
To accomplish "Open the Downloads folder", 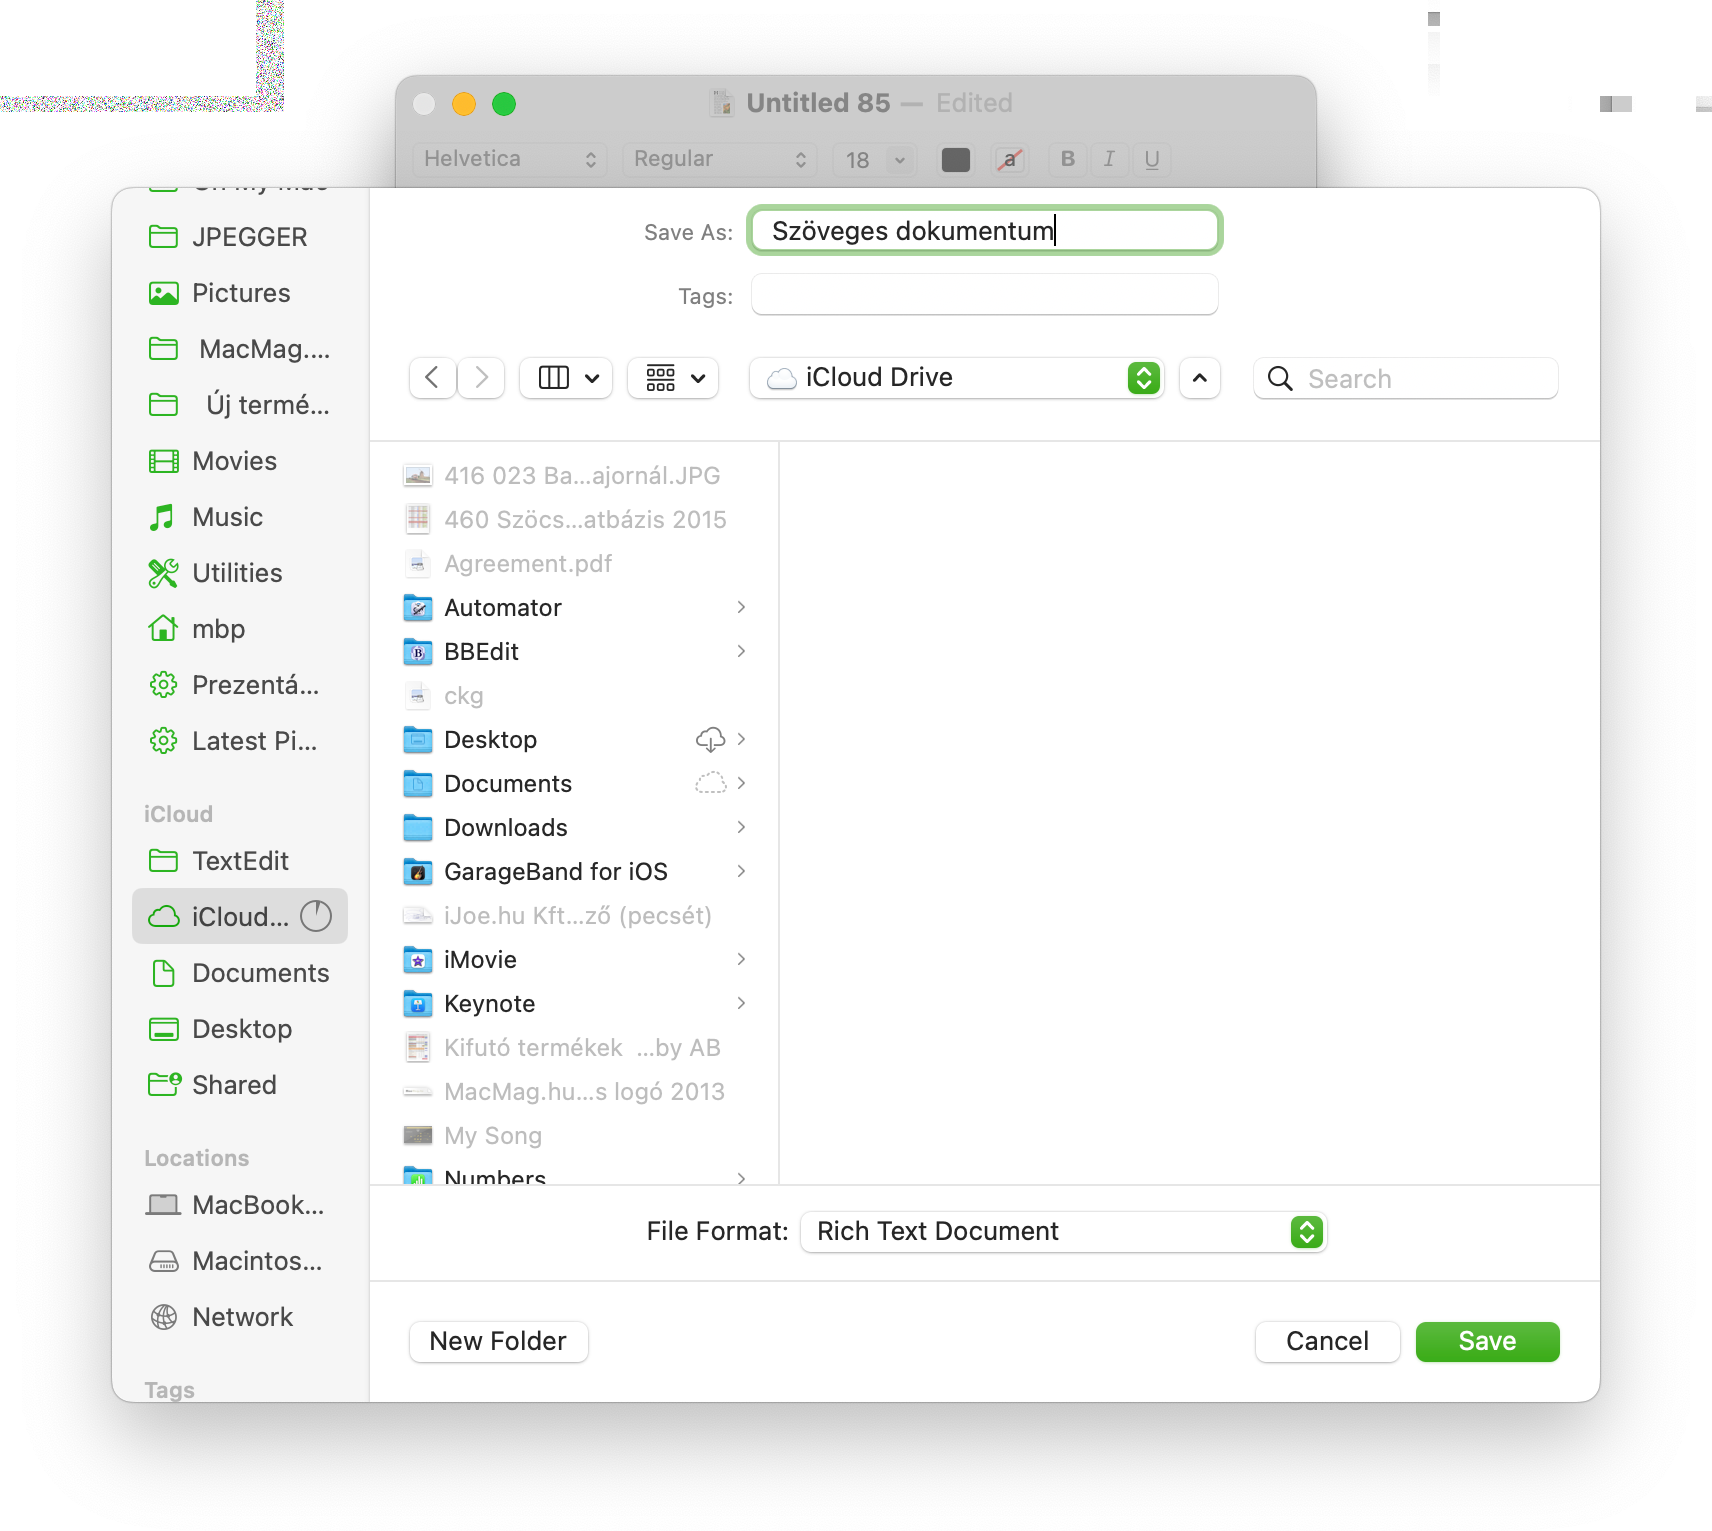I will point(575,828).
